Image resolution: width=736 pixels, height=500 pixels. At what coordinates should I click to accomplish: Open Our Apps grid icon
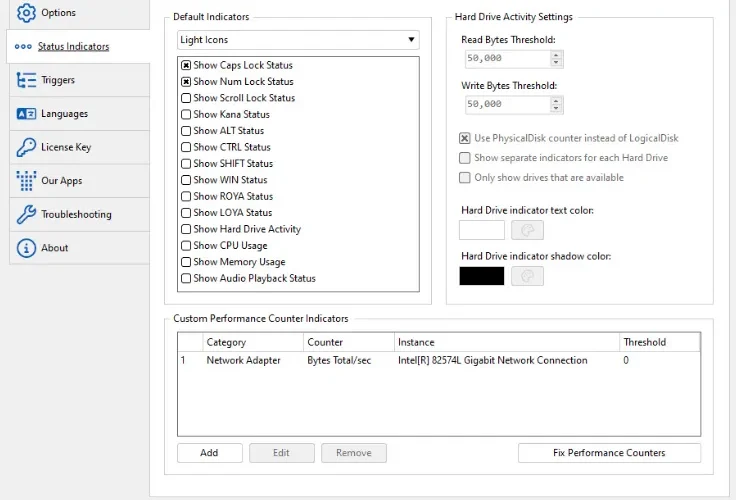[26, 181]
